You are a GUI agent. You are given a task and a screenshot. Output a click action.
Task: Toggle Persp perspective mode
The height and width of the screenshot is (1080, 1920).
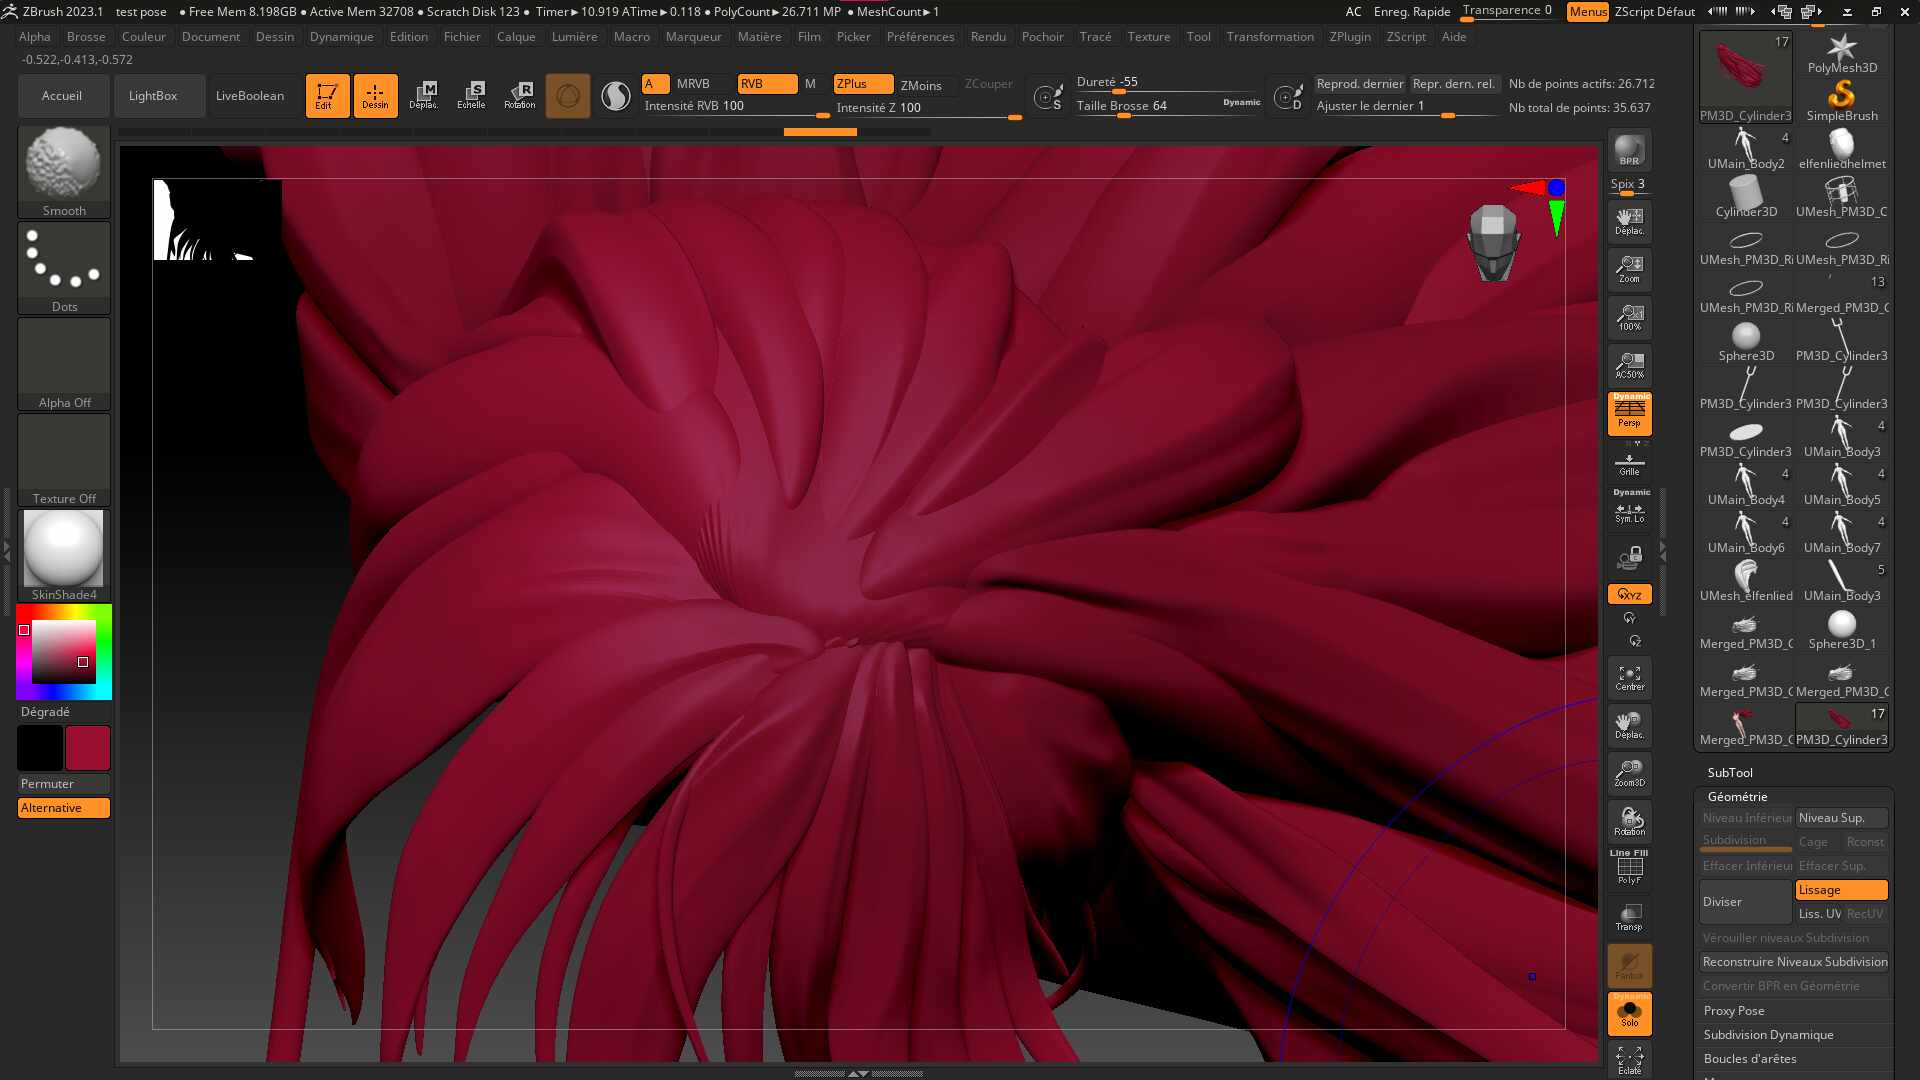[1629, 414]
